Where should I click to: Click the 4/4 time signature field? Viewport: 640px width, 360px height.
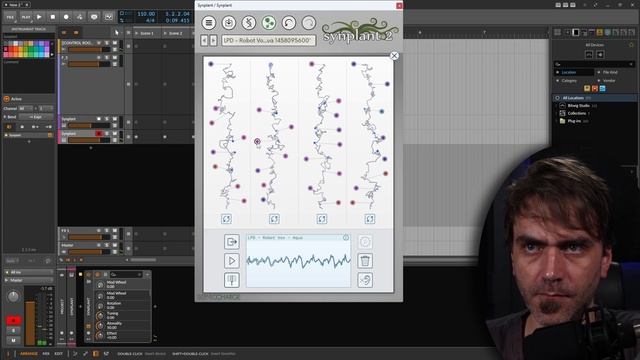(150, 20)
